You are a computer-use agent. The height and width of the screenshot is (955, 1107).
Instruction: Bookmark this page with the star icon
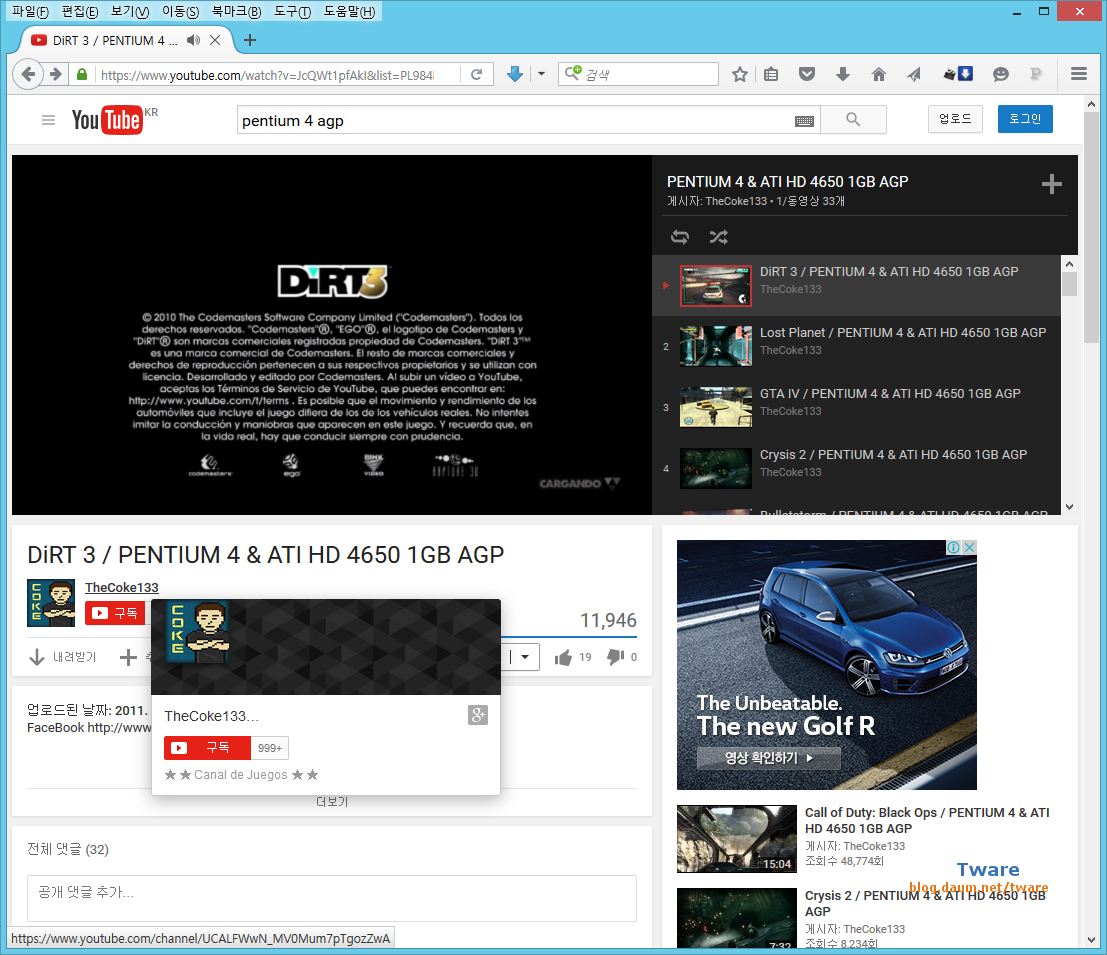[739, 74]
